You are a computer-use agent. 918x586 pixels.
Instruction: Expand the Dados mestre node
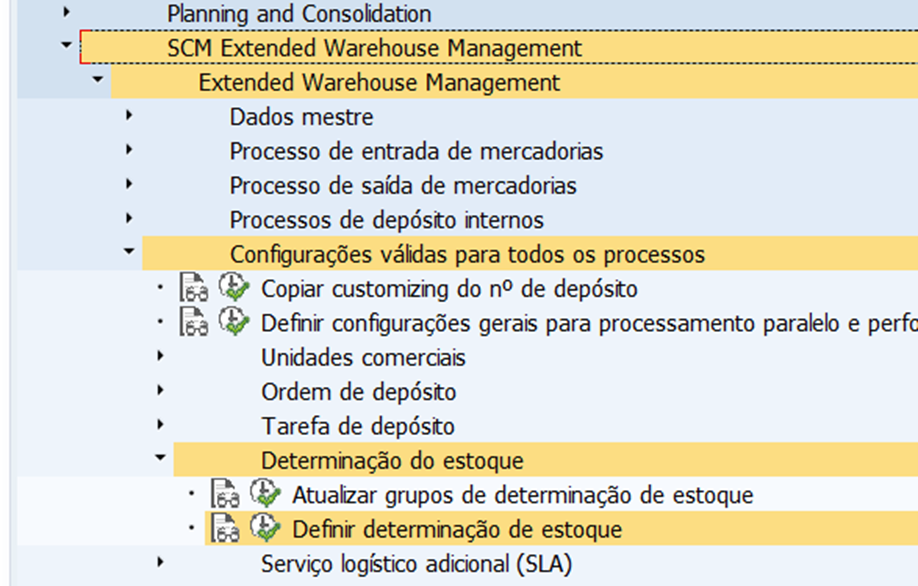pyautogui.click(x=129, y=115)
